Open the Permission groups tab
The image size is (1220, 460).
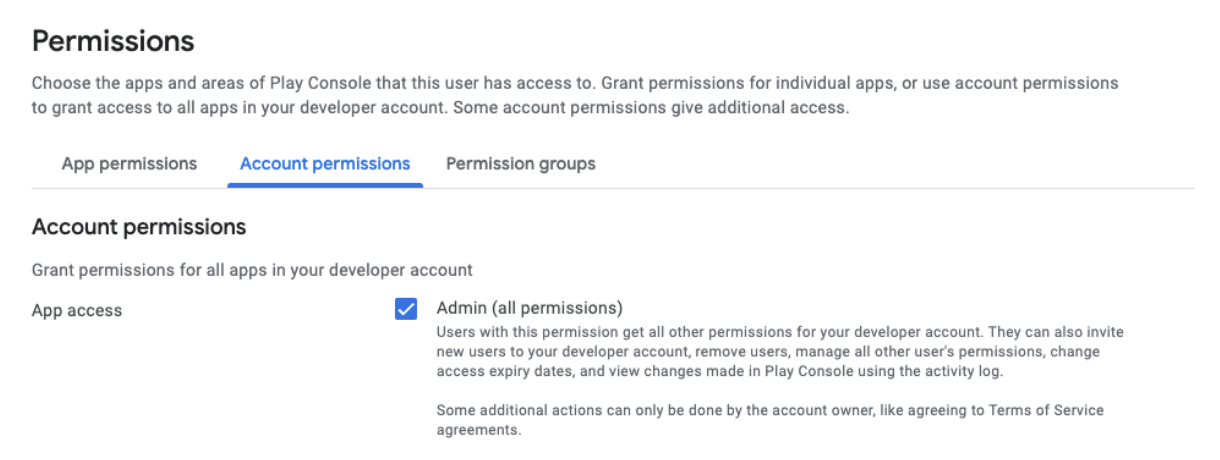(x=520, y=164)
